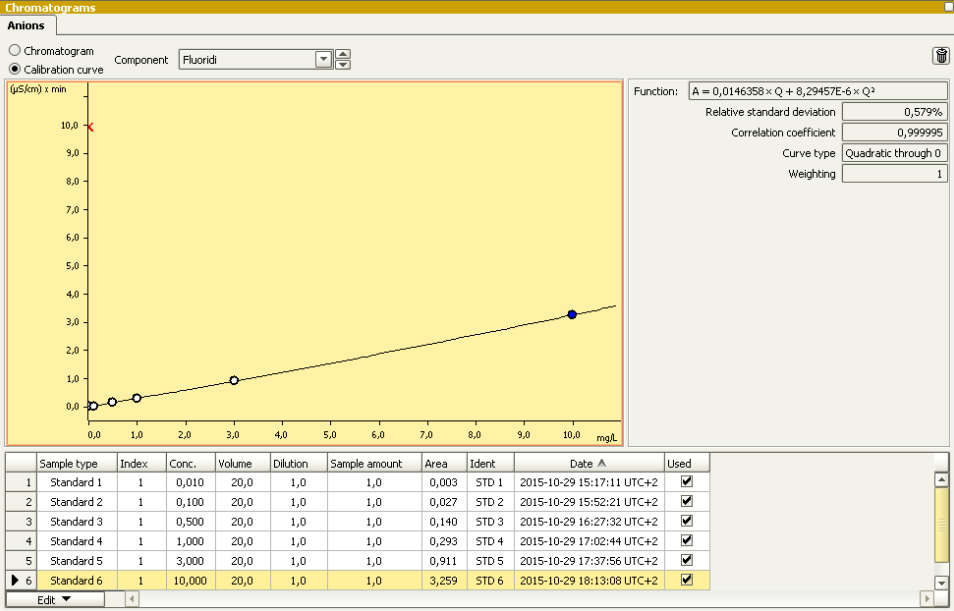This screenshot has height=611, width=954.
Task: Open the Edit dropdown menu
Action: click(55, 599)
